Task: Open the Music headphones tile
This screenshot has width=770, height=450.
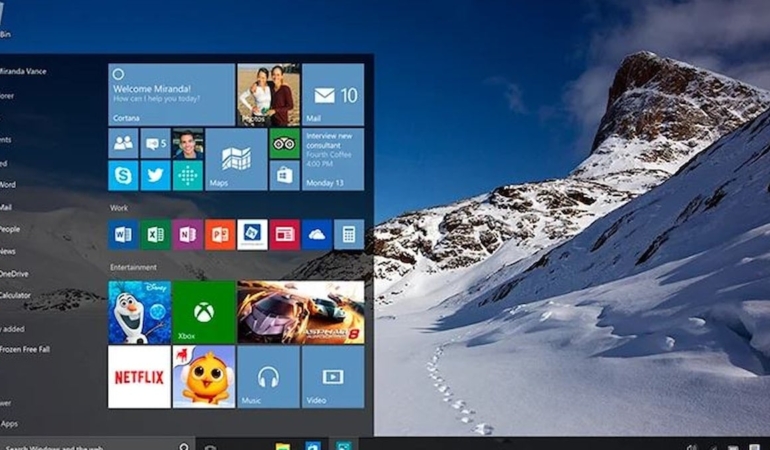Action: [x=269, y=377]
